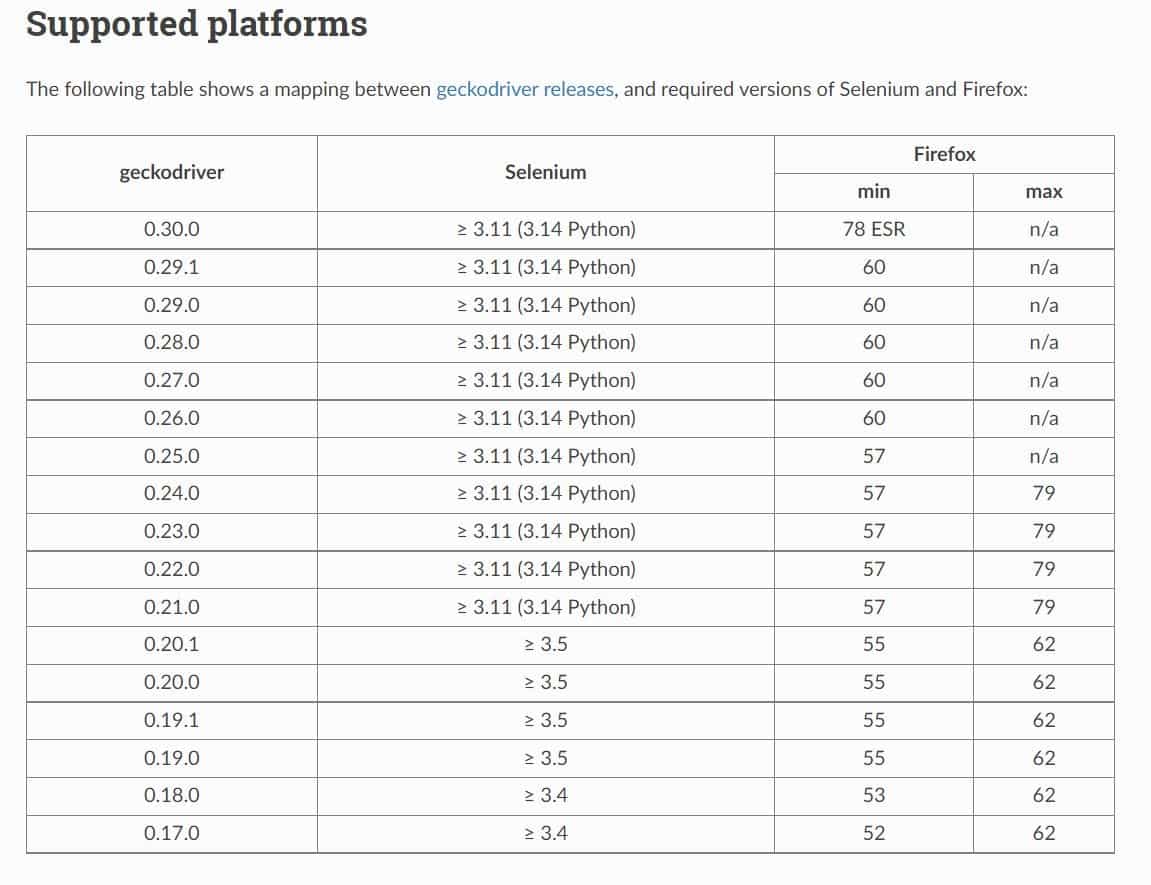This screenshot has width=1151, height=885.
Task: Click the Firefox min value 52 cell
Action: click(x=873, y=833)
